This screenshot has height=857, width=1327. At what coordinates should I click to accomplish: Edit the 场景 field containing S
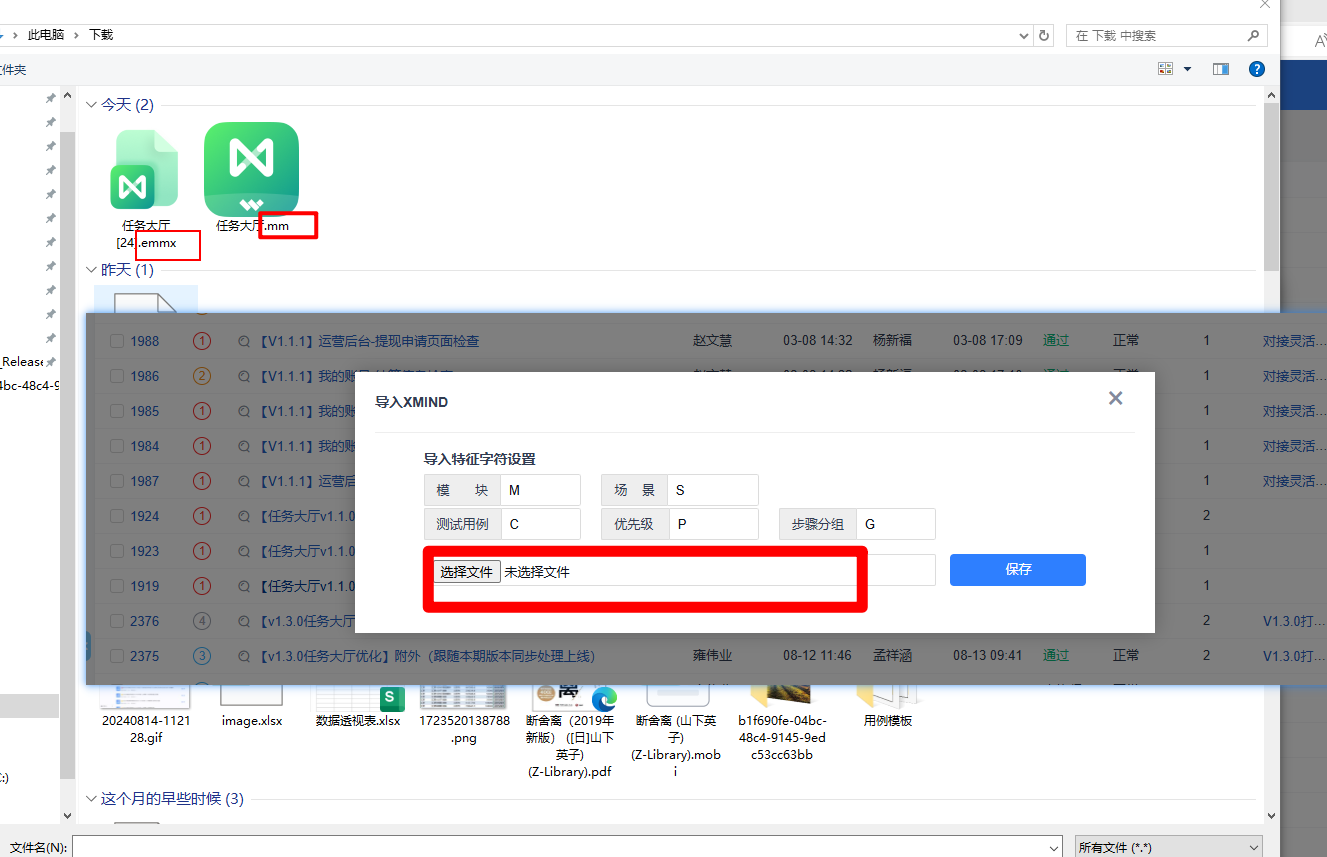click(713, 490)
